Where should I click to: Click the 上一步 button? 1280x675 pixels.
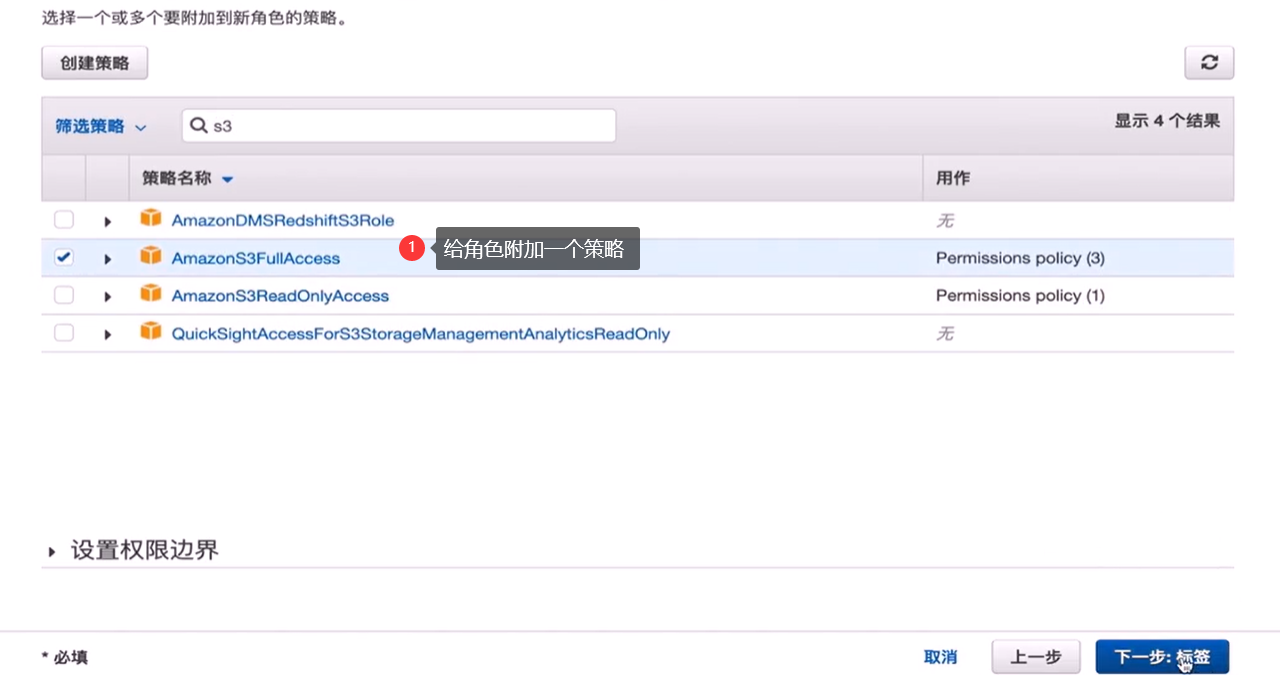(x=1036, y=657)
